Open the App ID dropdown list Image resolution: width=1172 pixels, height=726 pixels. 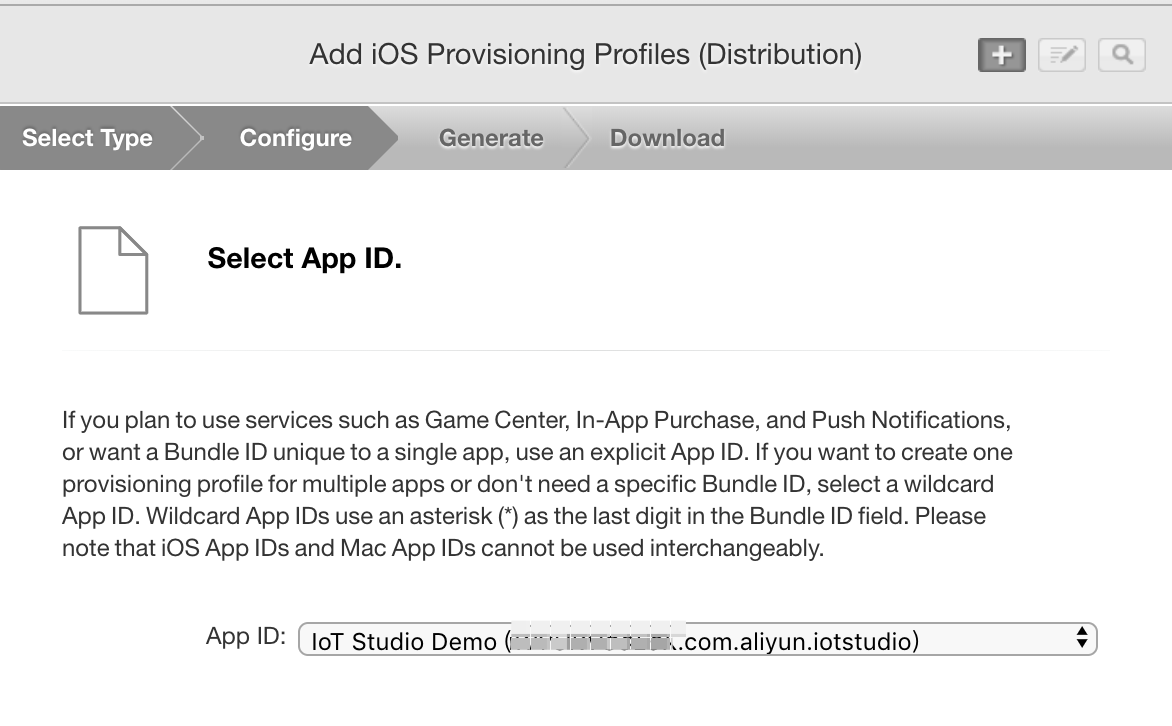(x=697, y=639)
